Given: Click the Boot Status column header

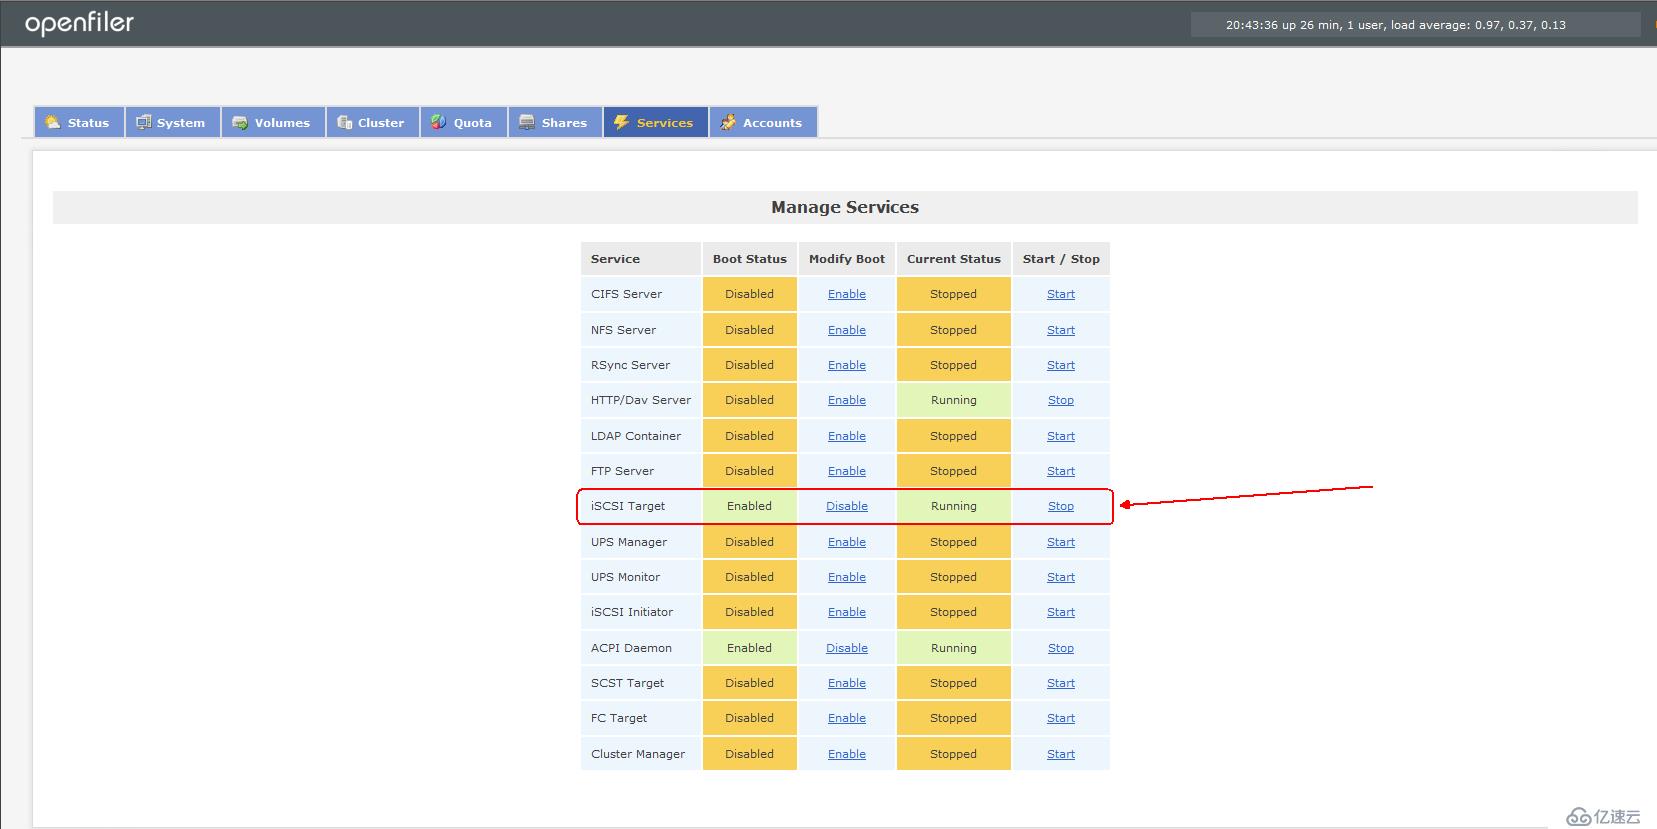Looking at the screenshot, I should [750, 259].
